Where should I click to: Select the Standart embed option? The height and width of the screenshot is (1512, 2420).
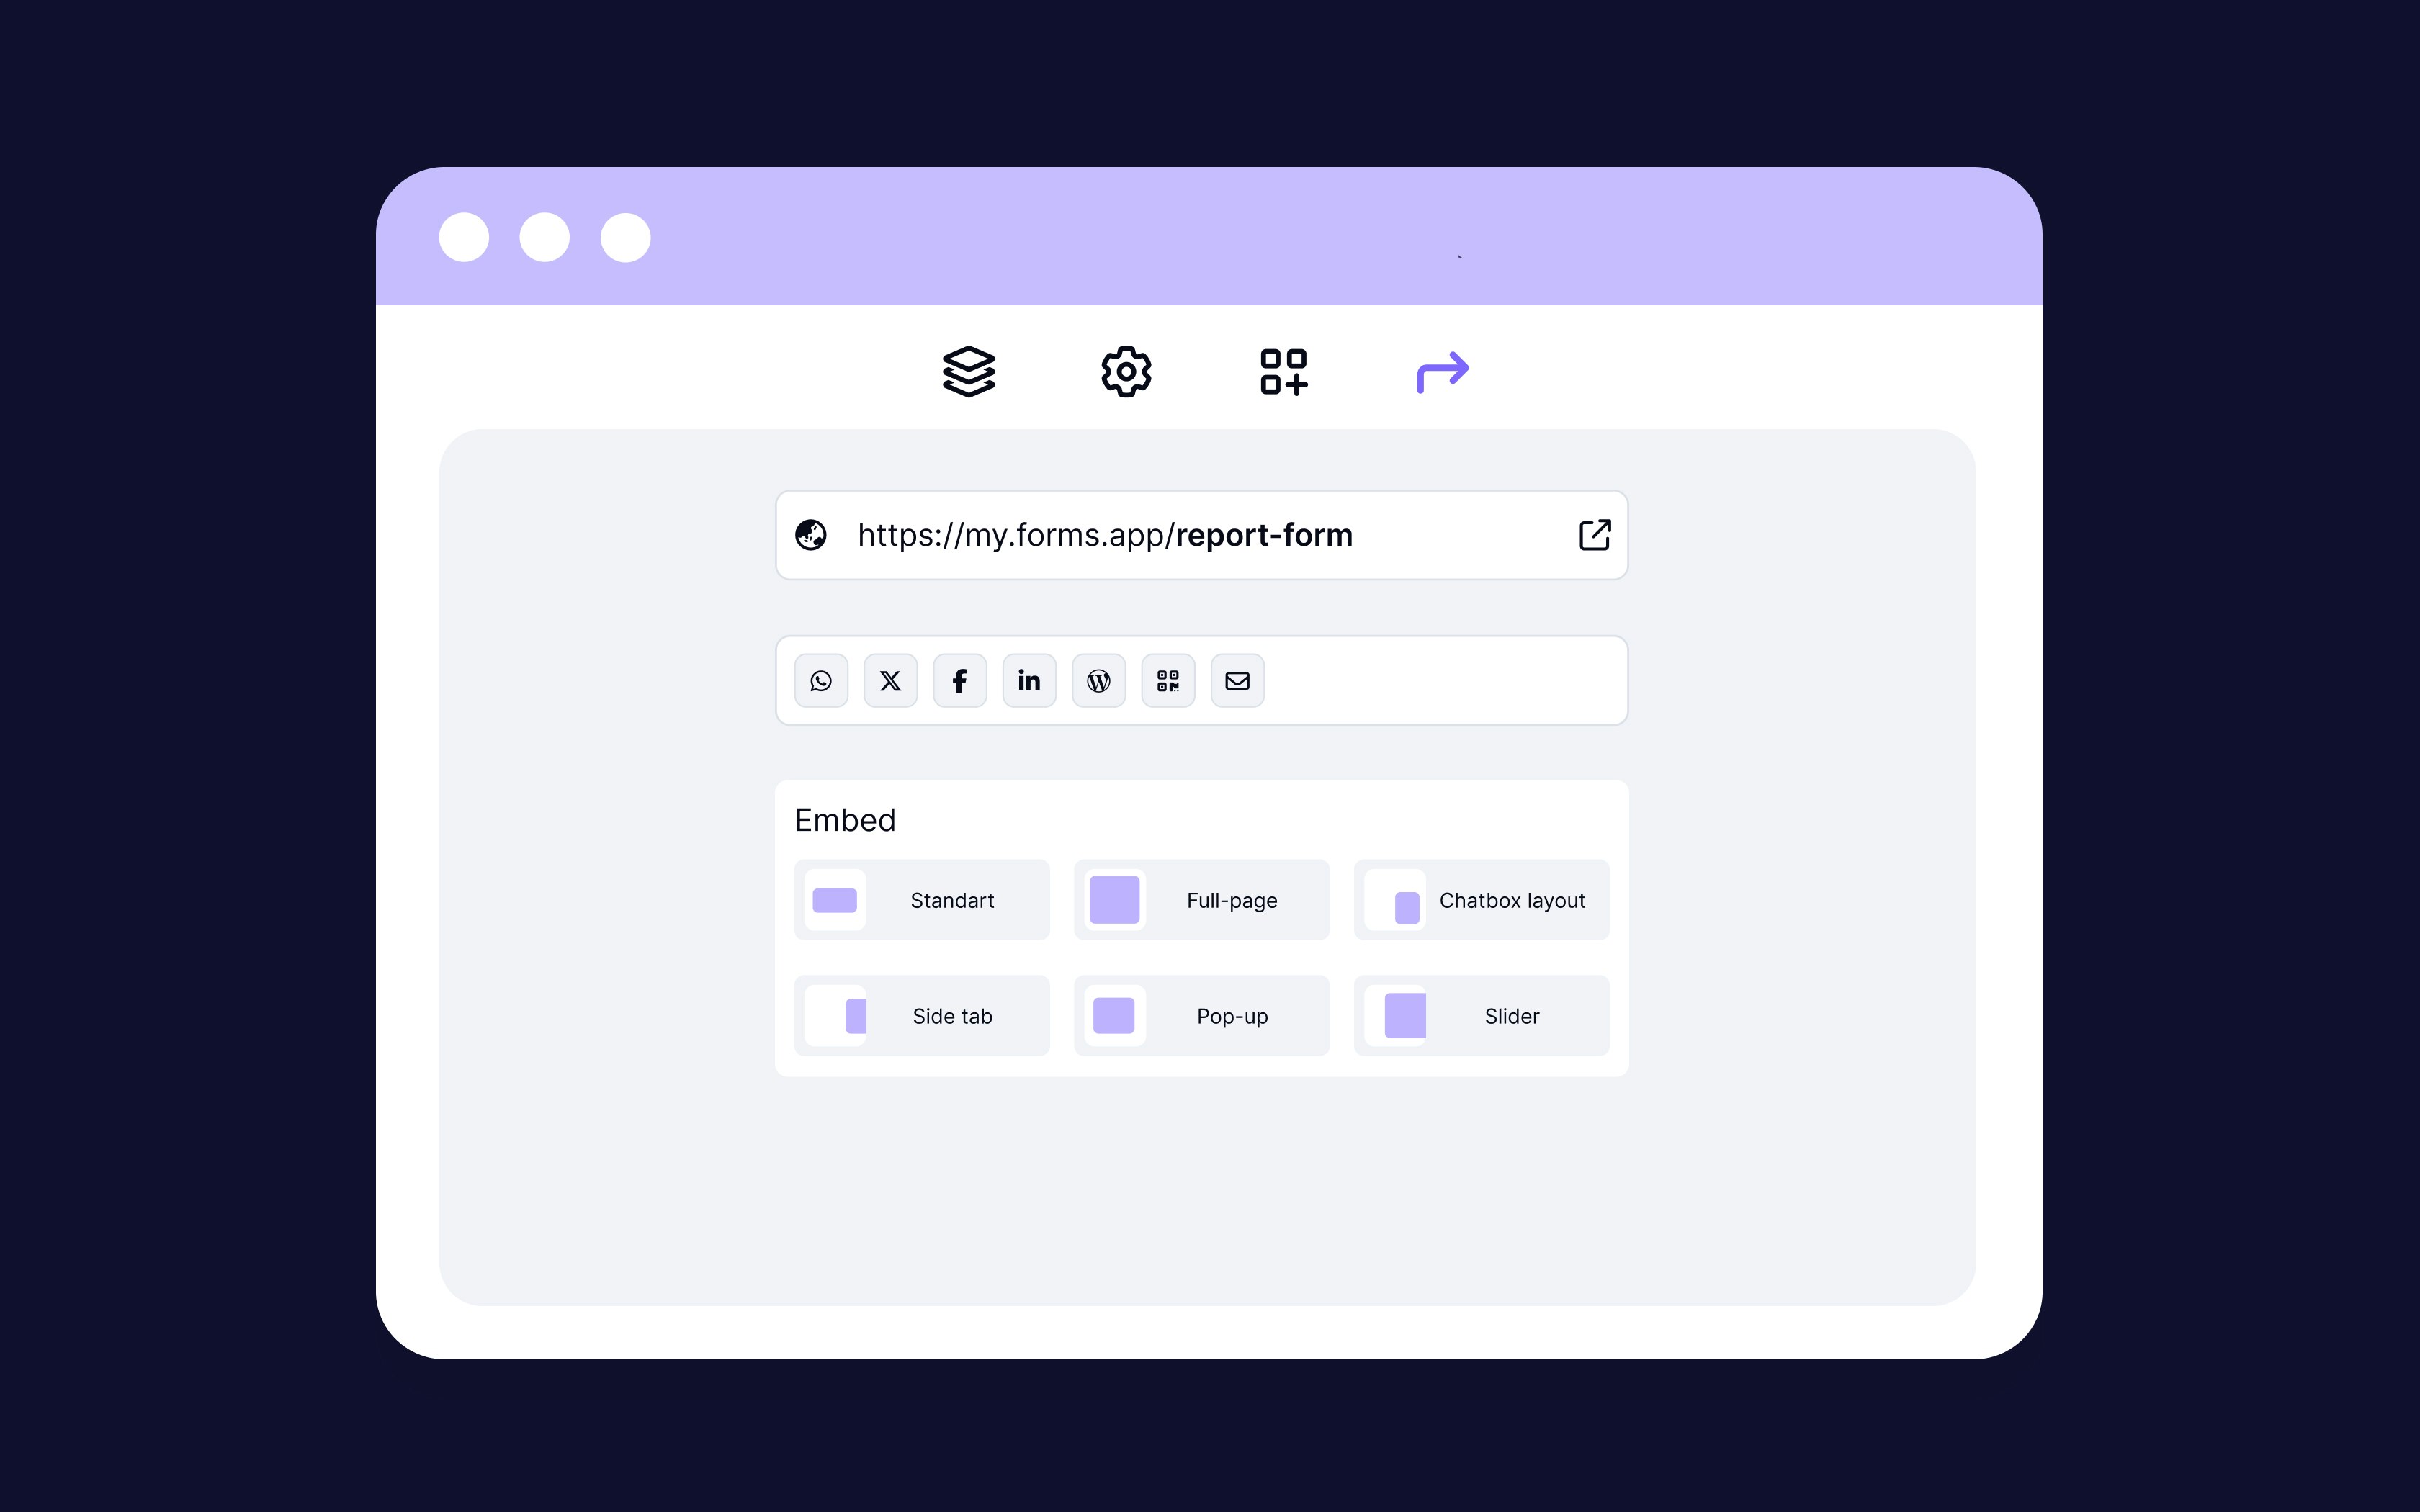pos(921,899)
